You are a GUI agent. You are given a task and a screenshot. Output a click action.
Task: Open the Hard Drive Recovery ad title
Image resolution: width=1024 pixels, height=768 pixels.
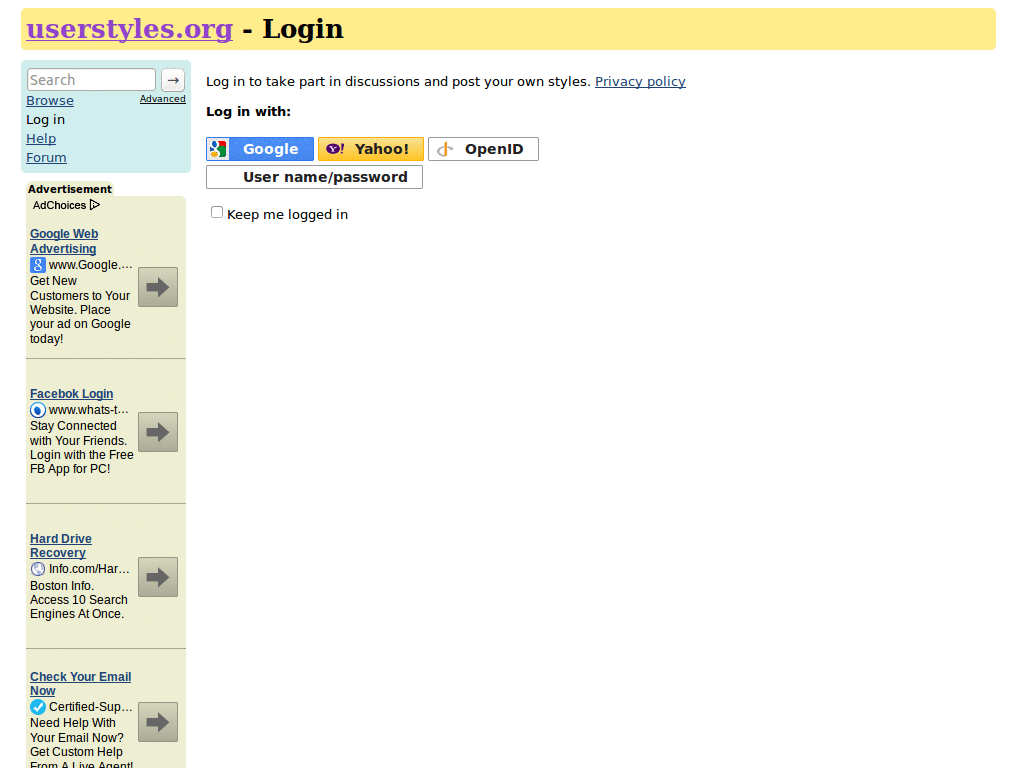(61, 545)
